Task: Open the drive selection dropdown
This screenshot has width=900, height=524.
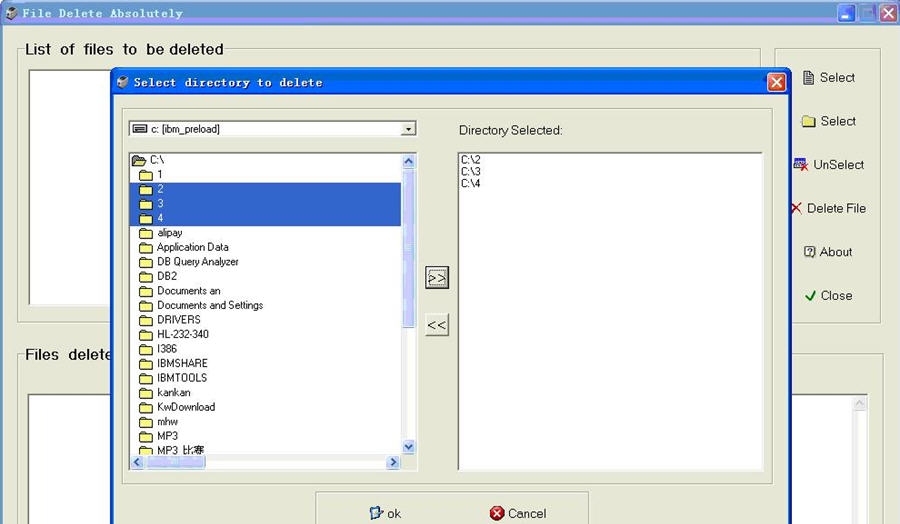Action: pos(407,129)
